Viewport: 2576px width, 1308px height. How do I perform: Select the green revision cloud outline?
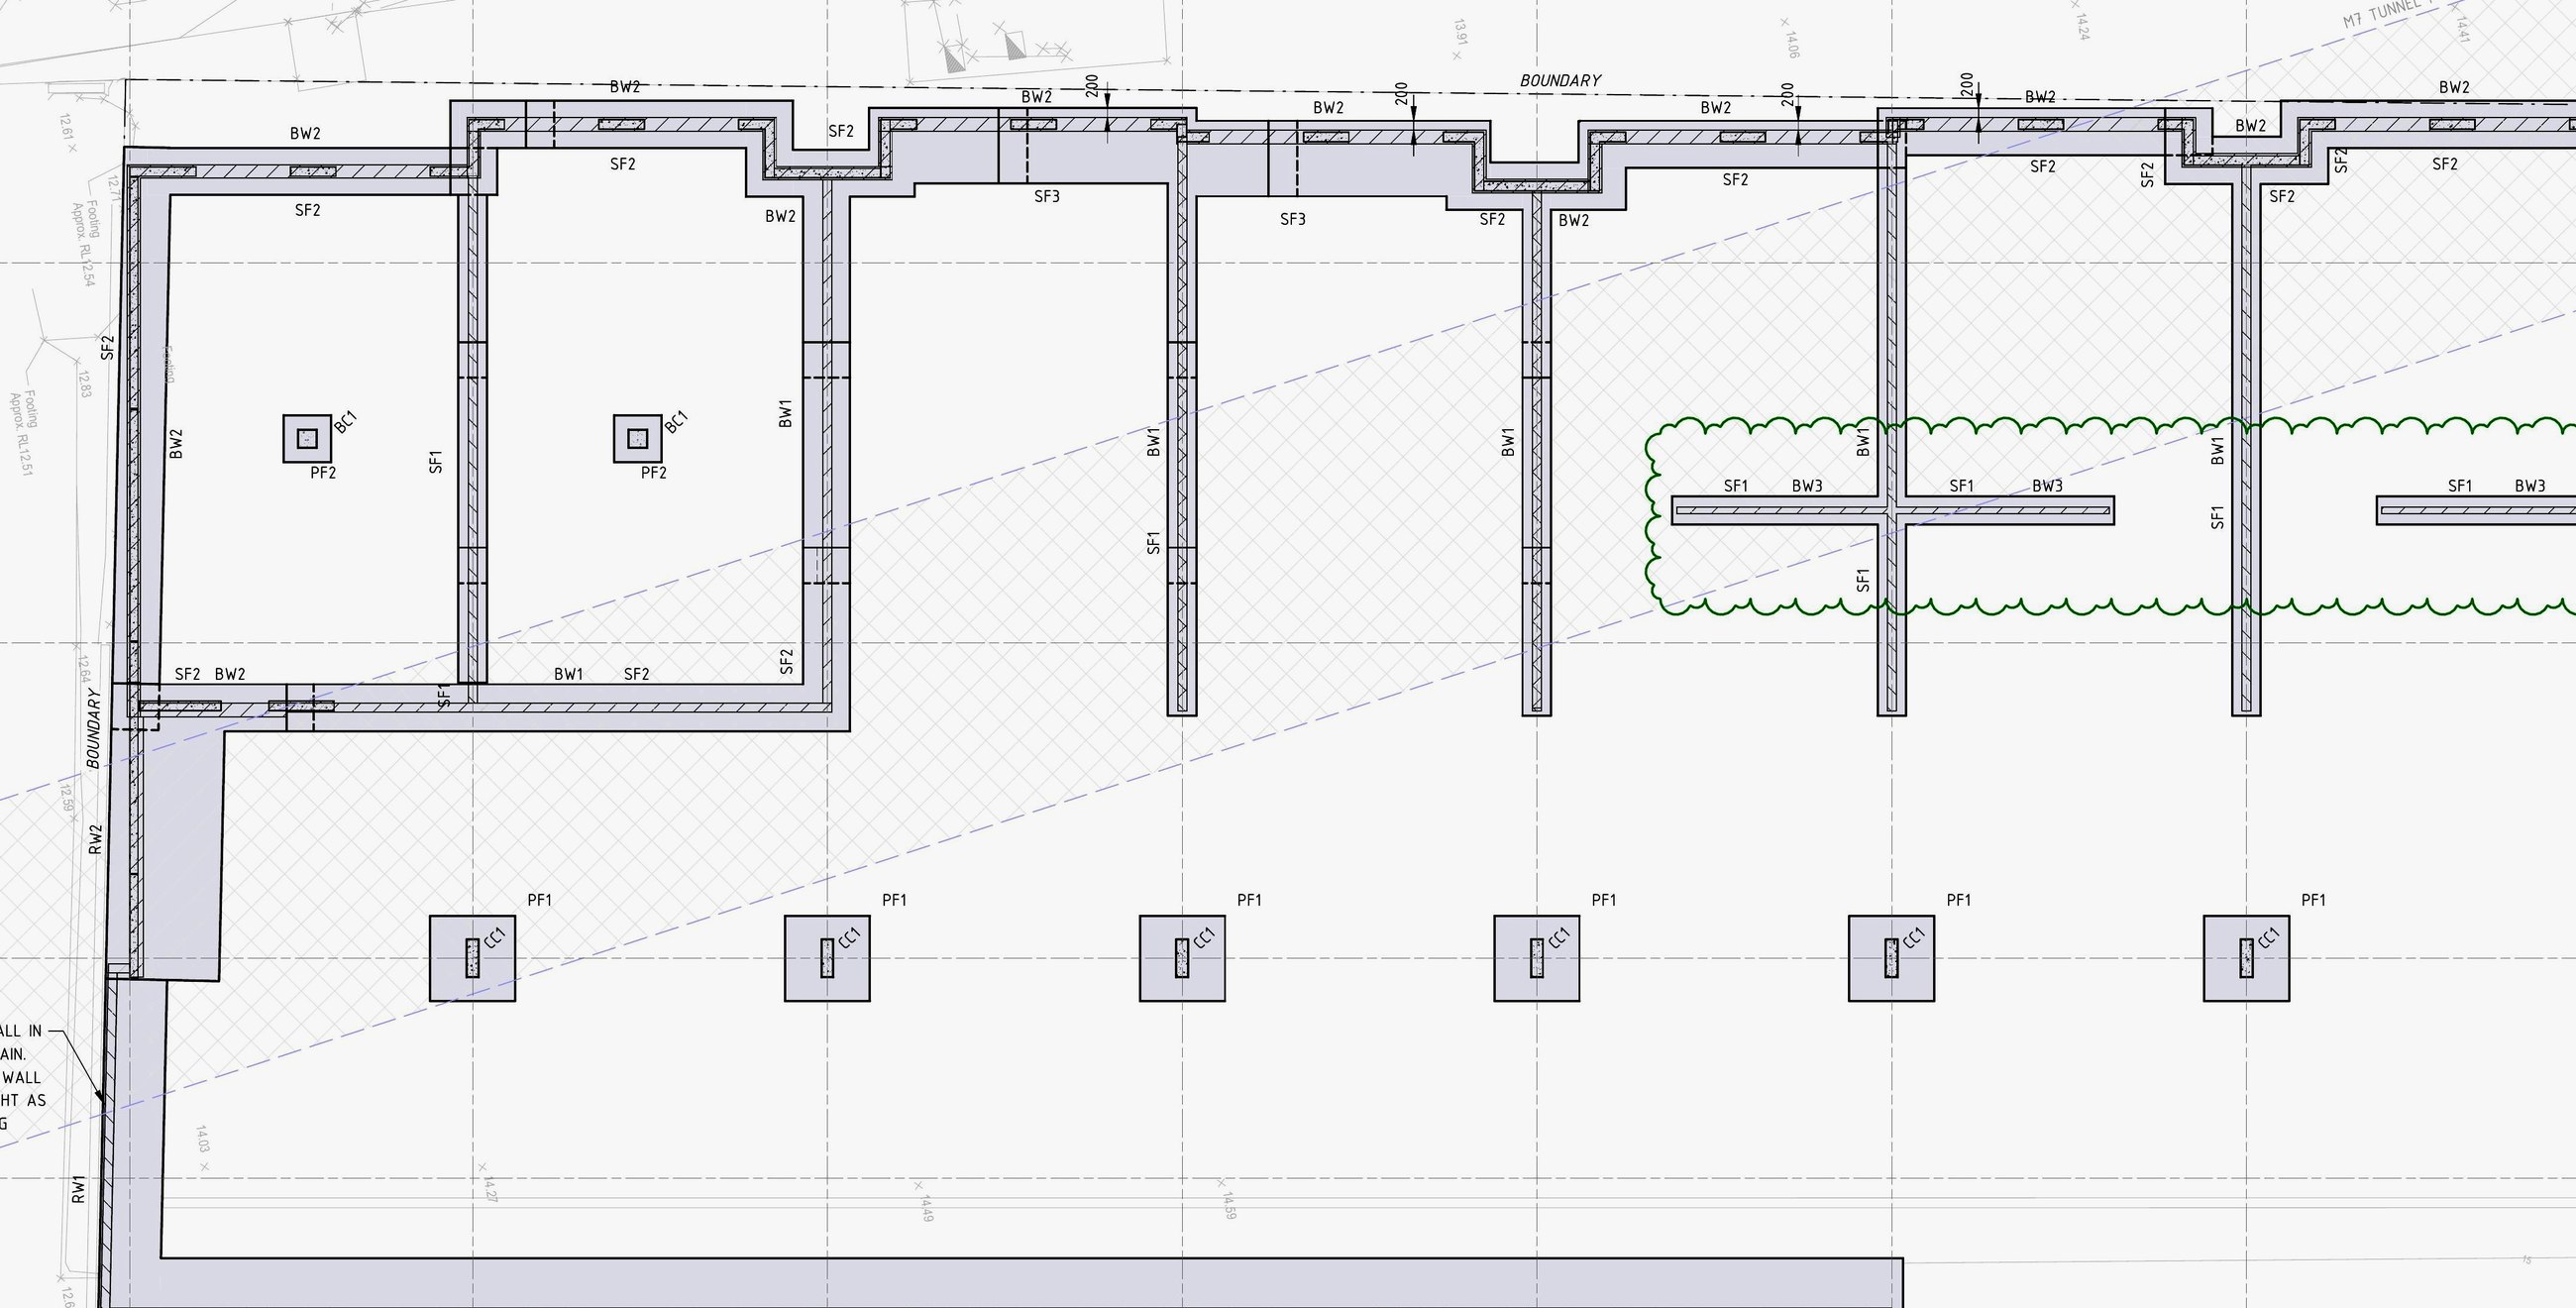[x=2110, y=515]
